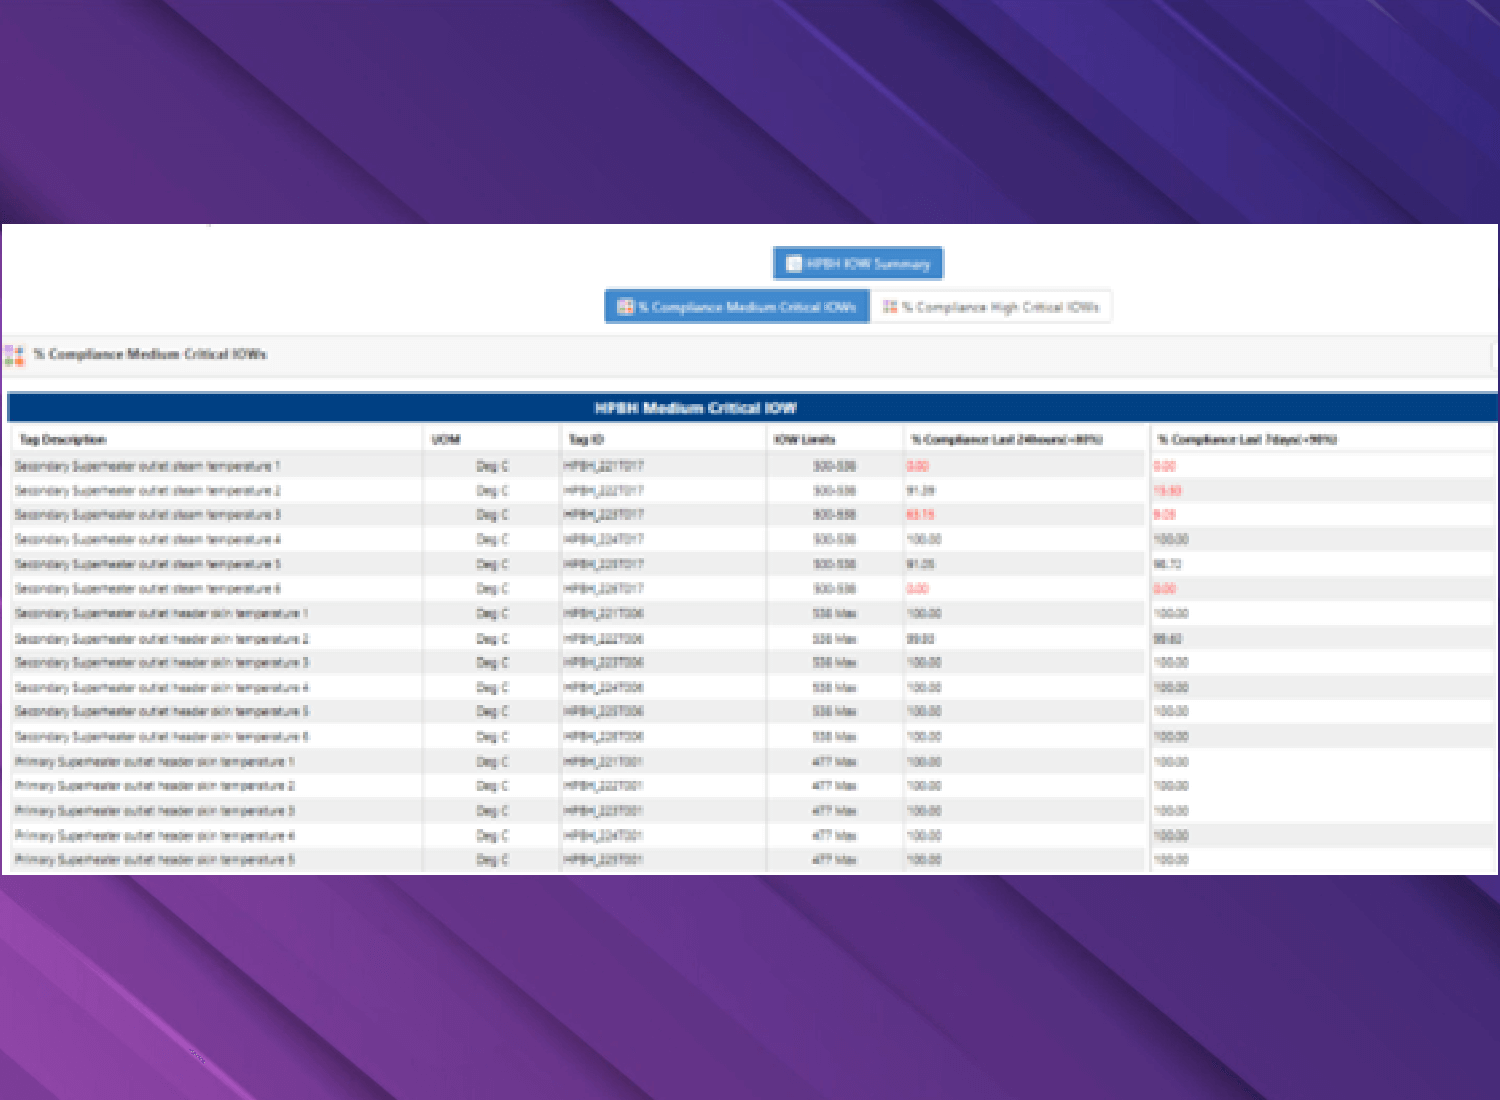Sort by % Compliance Last 7days column header
Image resolution: width=1500 pixels, height=1100 pixels.
[1246, 440]
